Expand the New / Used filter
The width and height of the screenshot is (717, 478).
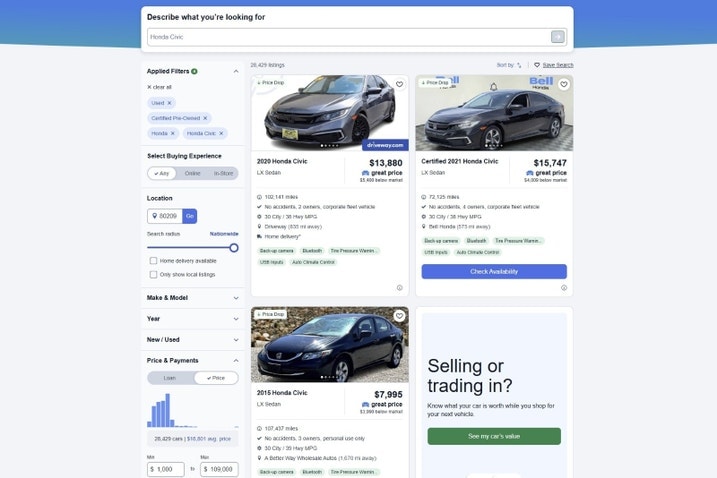point(236,340)
